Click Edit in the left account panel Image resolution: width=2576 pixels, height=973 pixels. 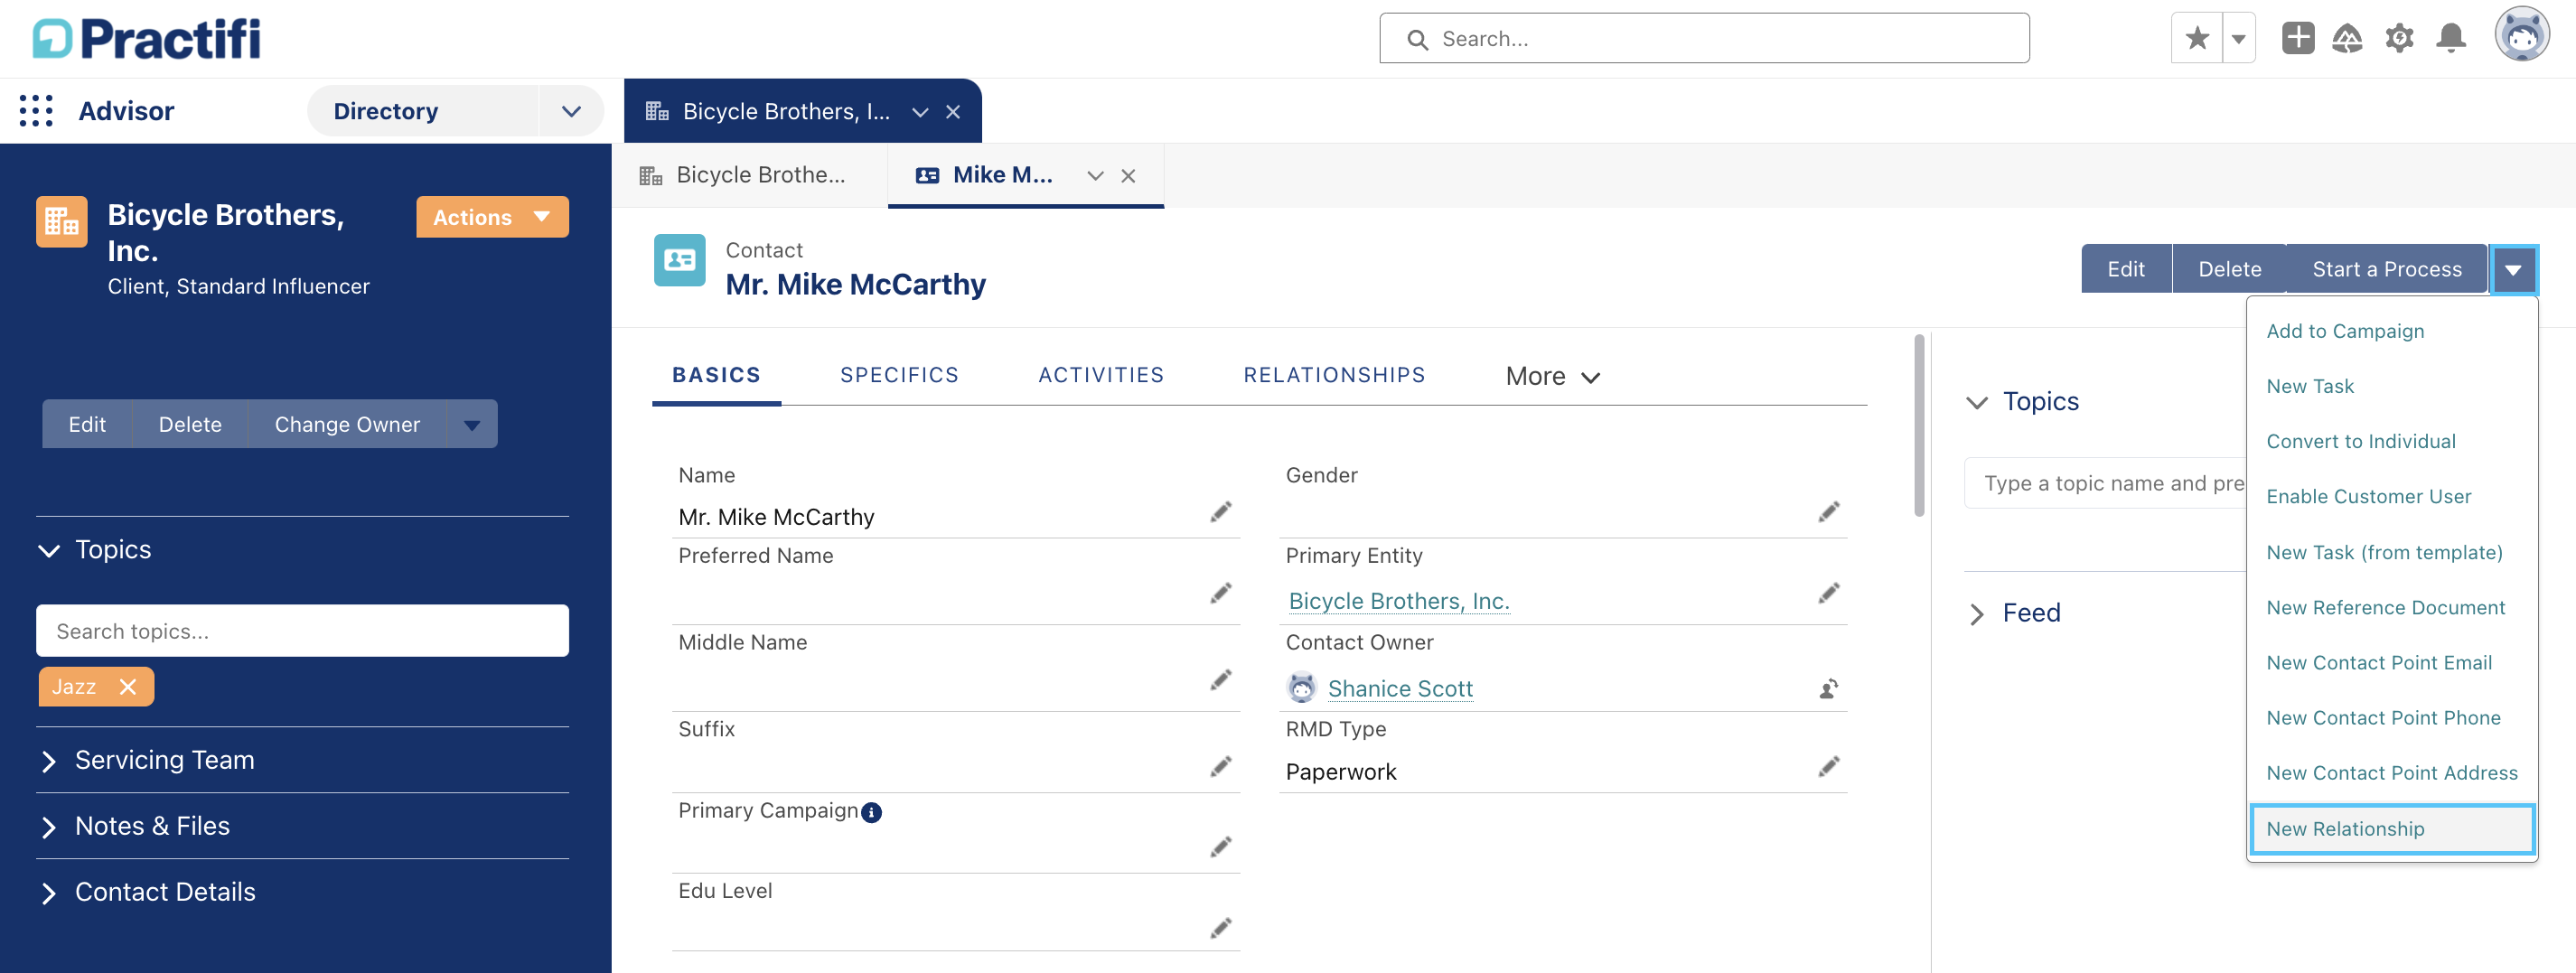pos(87,424)
